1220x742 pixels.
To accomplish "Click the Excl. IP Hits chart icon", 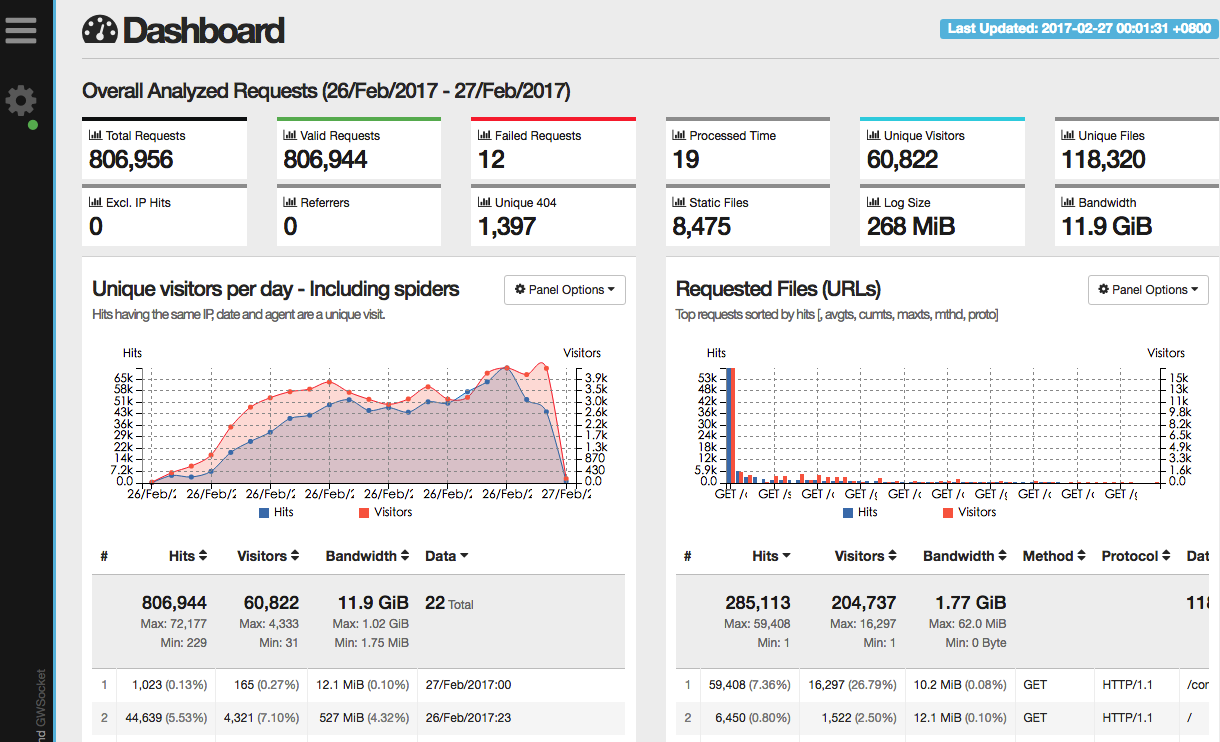I will pyautogui.click(x=96, y=203).
